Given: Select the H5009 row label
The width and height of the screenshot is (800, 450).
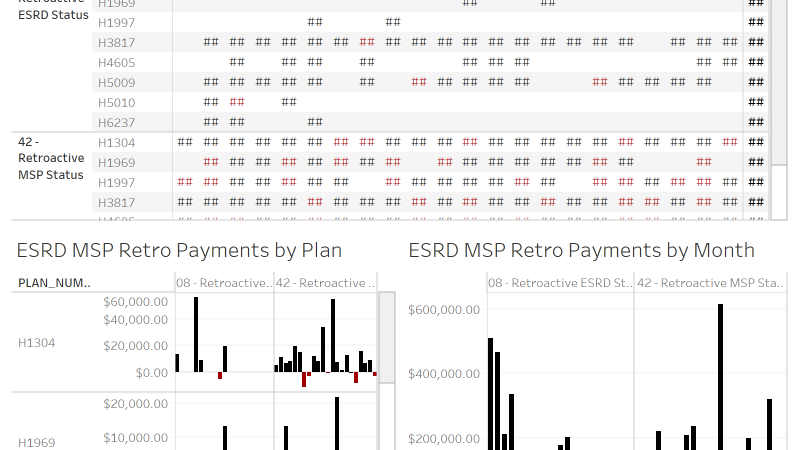Looking at the screenshot, I should (116, 83).
